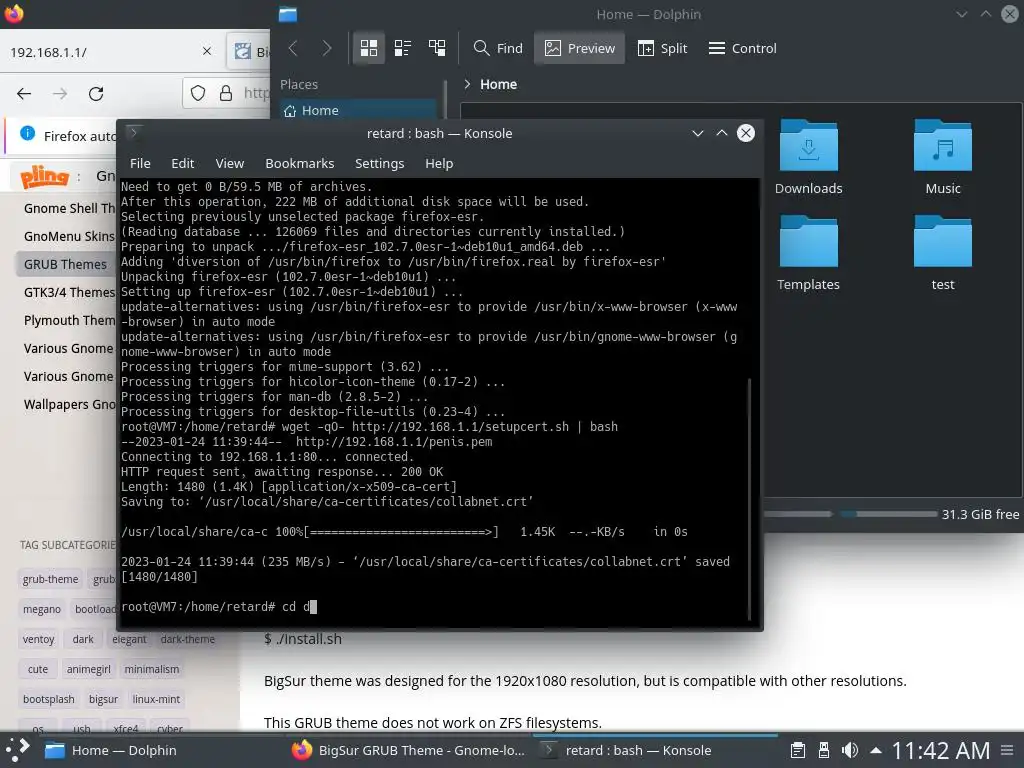
Task: Click the 11:42 AM clock
Action: [x=941, y=750]
